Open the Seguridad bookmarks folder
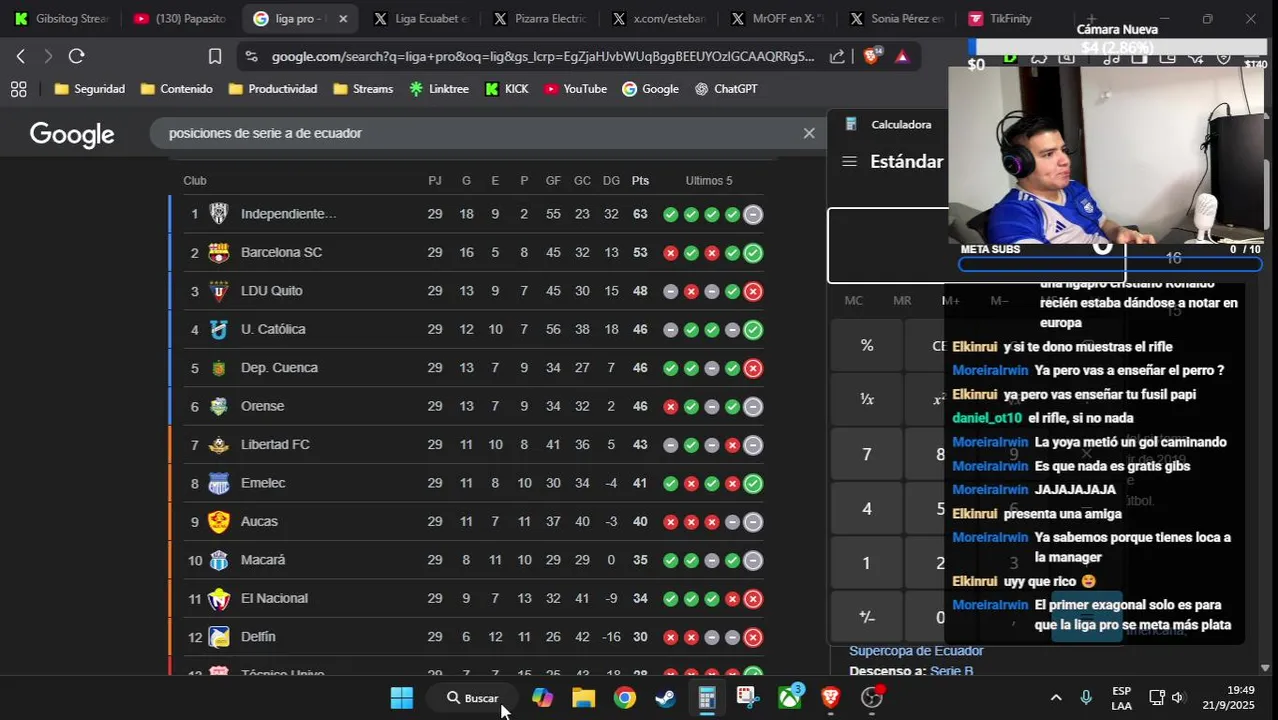Screen dimensions: 1278x720 [x=90, y=89]
